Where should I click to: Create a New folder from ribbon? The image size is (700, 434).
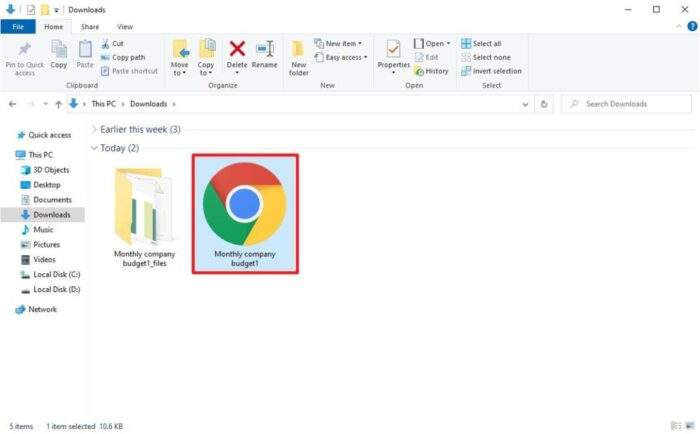pyautogui.click(x=298, y=58)
